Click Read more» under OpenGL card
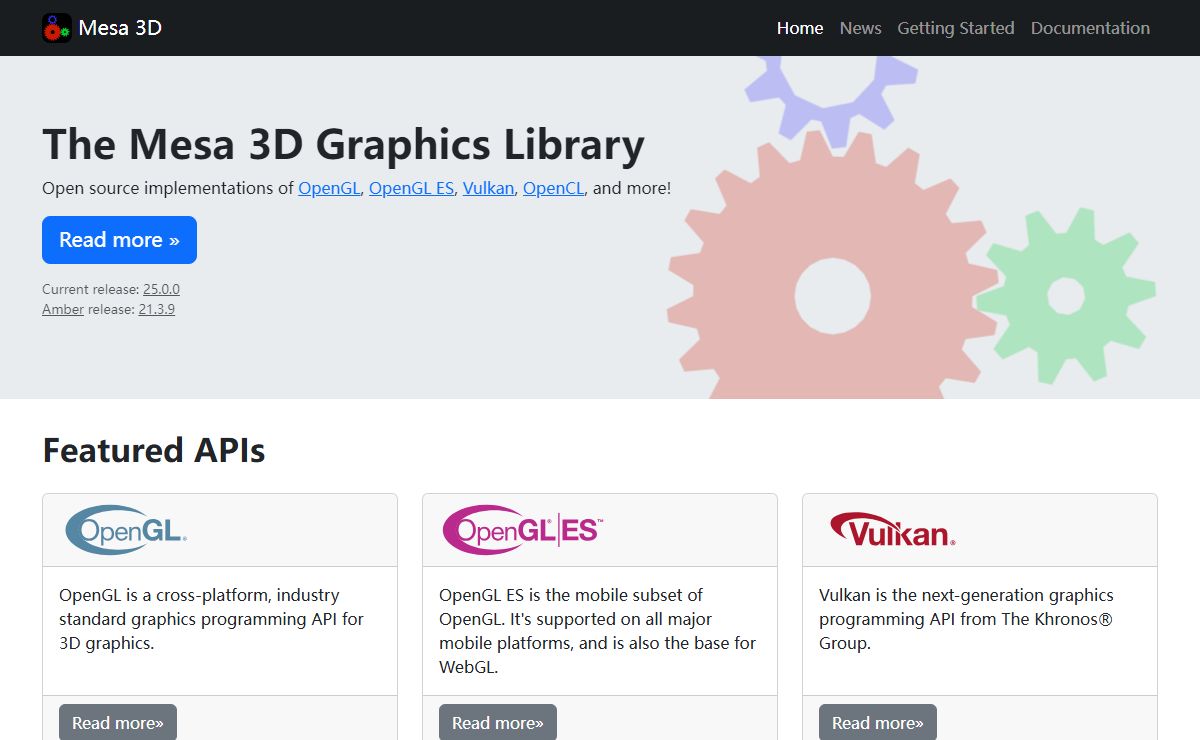 (x=118, y=722)
